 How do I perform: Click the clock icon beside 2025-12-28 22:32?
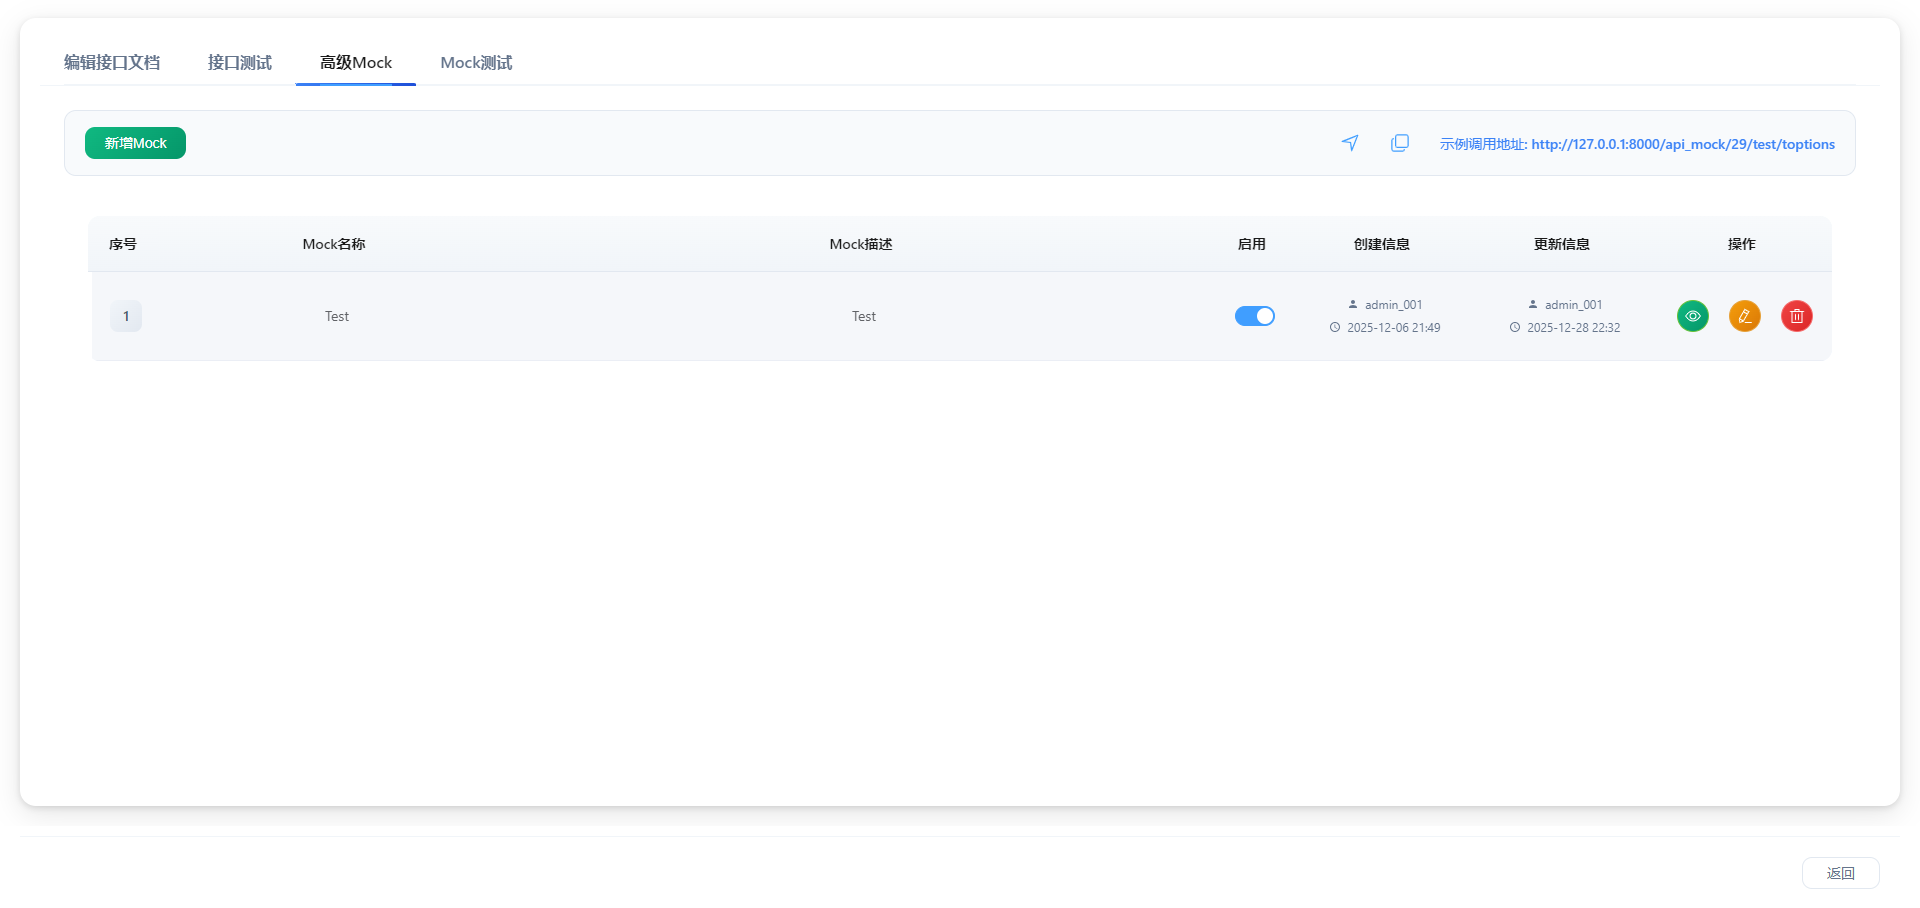point(1515,327)
